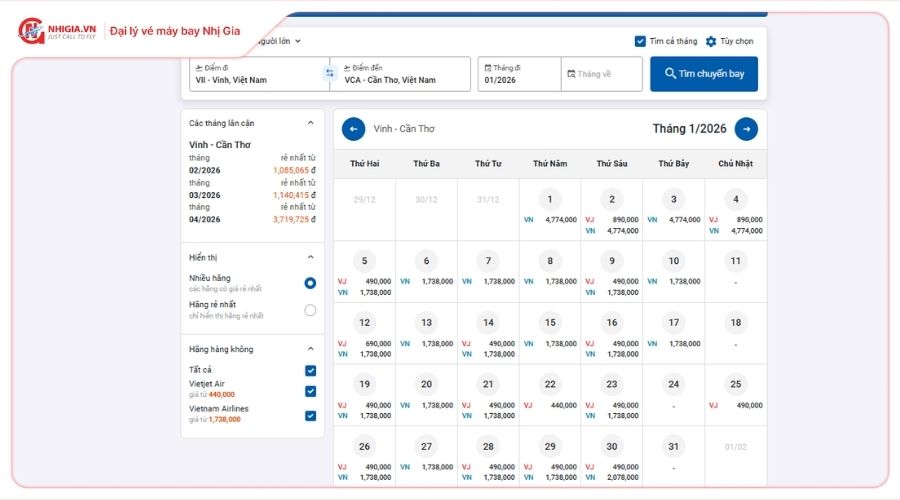Click the return month calendar icon
Image resolution: width=900 pixels, height=500 pixels.
pos(570,74)
